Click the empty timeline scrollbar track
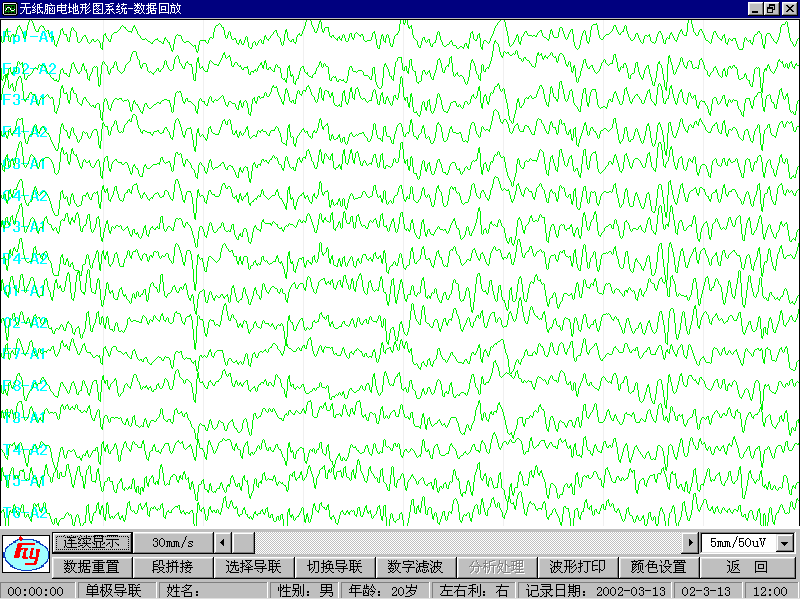 [x=460, y=542]
